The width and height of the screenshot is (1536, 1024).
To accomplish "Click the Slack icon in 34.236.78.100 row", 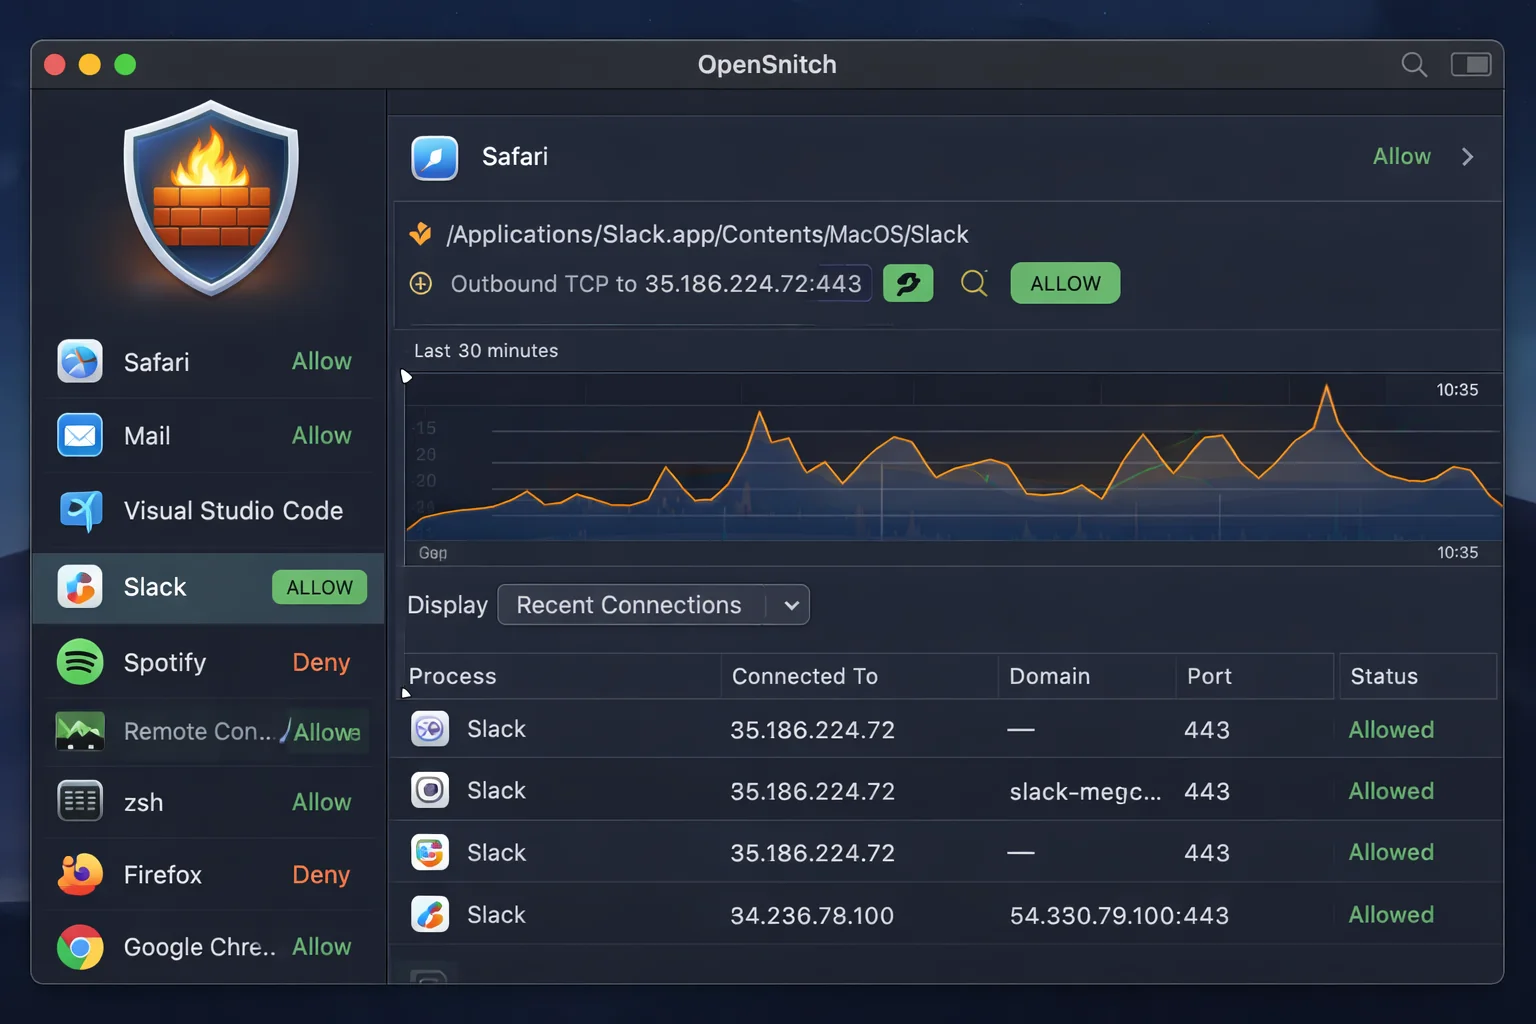I will [x=430, y=914].
